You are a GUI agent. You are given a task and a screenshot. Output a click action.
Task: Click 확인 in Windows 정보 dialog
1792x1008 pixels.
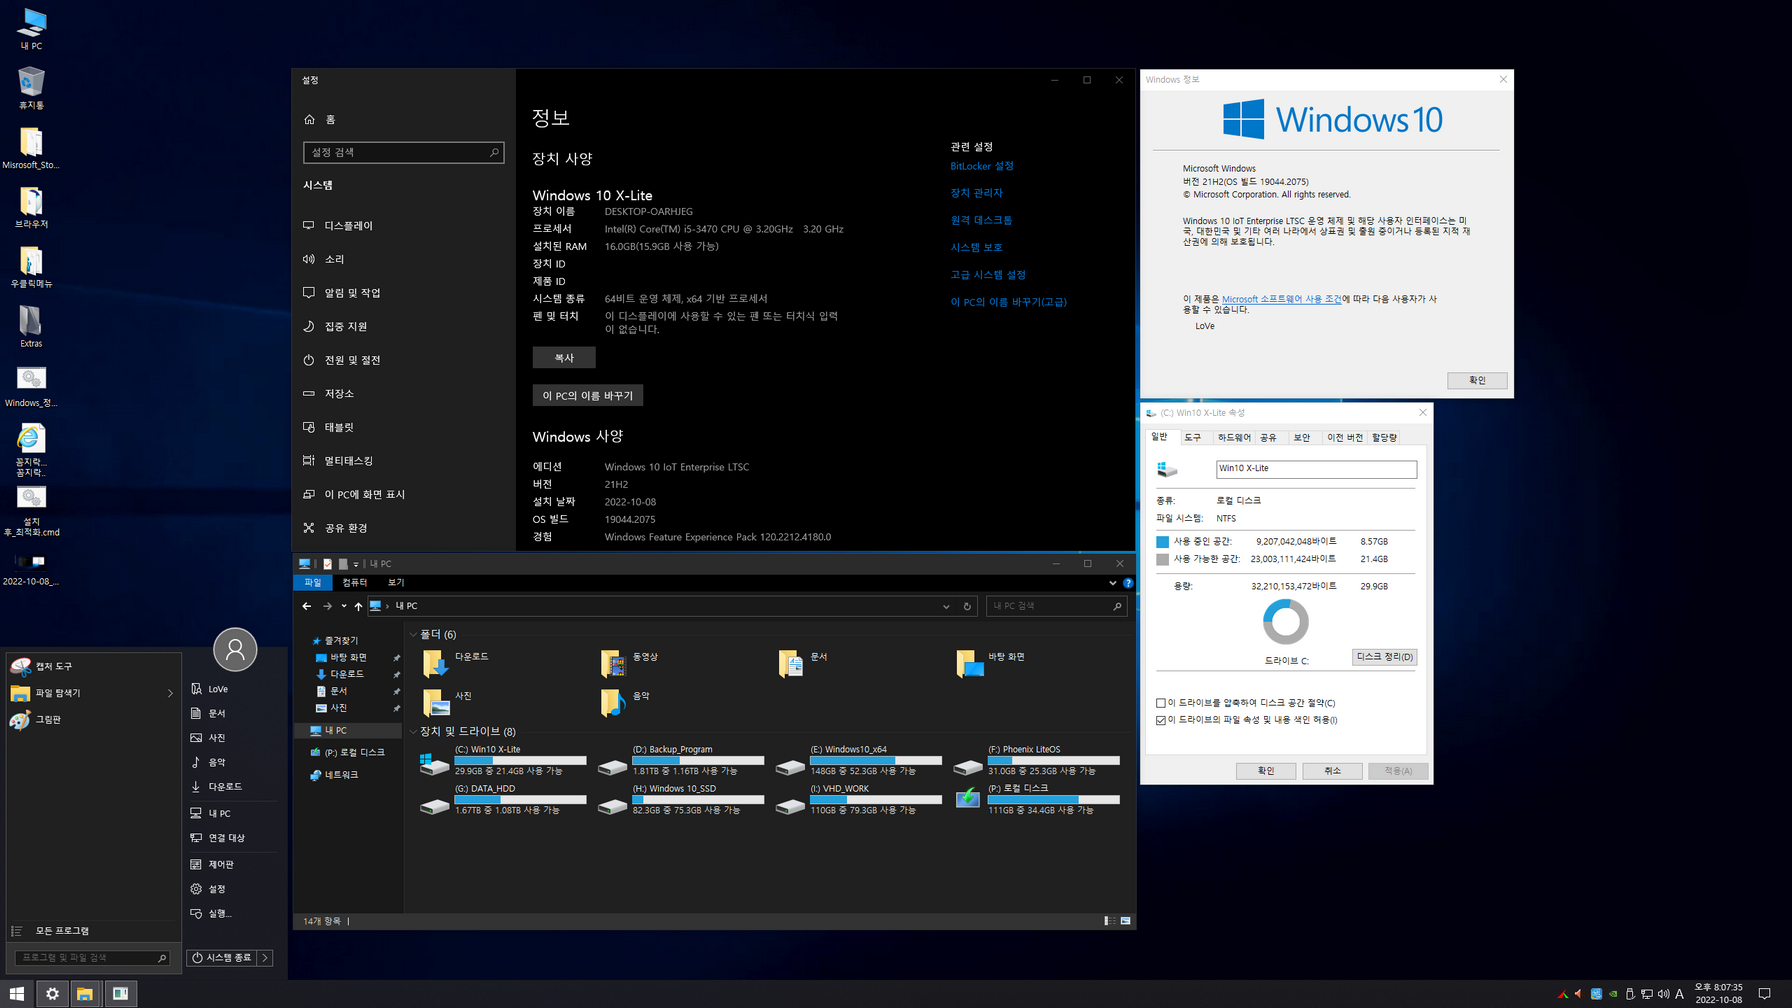(1477, 380)
